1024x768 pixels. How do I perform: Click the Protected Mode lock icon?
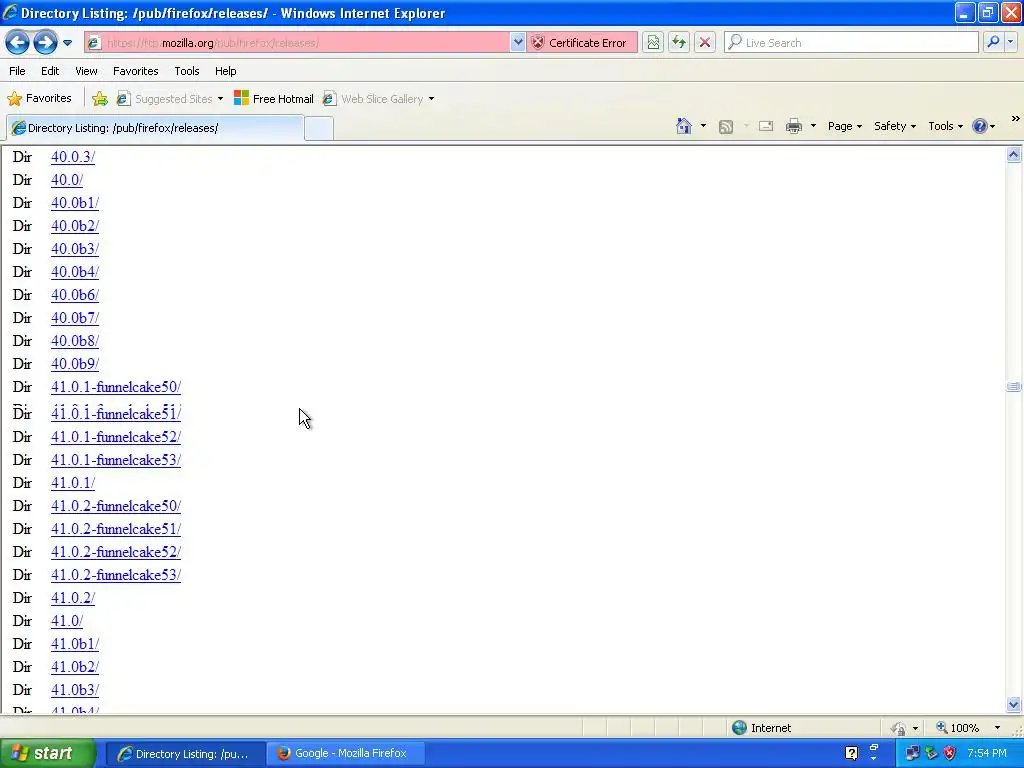pos(899,728)
